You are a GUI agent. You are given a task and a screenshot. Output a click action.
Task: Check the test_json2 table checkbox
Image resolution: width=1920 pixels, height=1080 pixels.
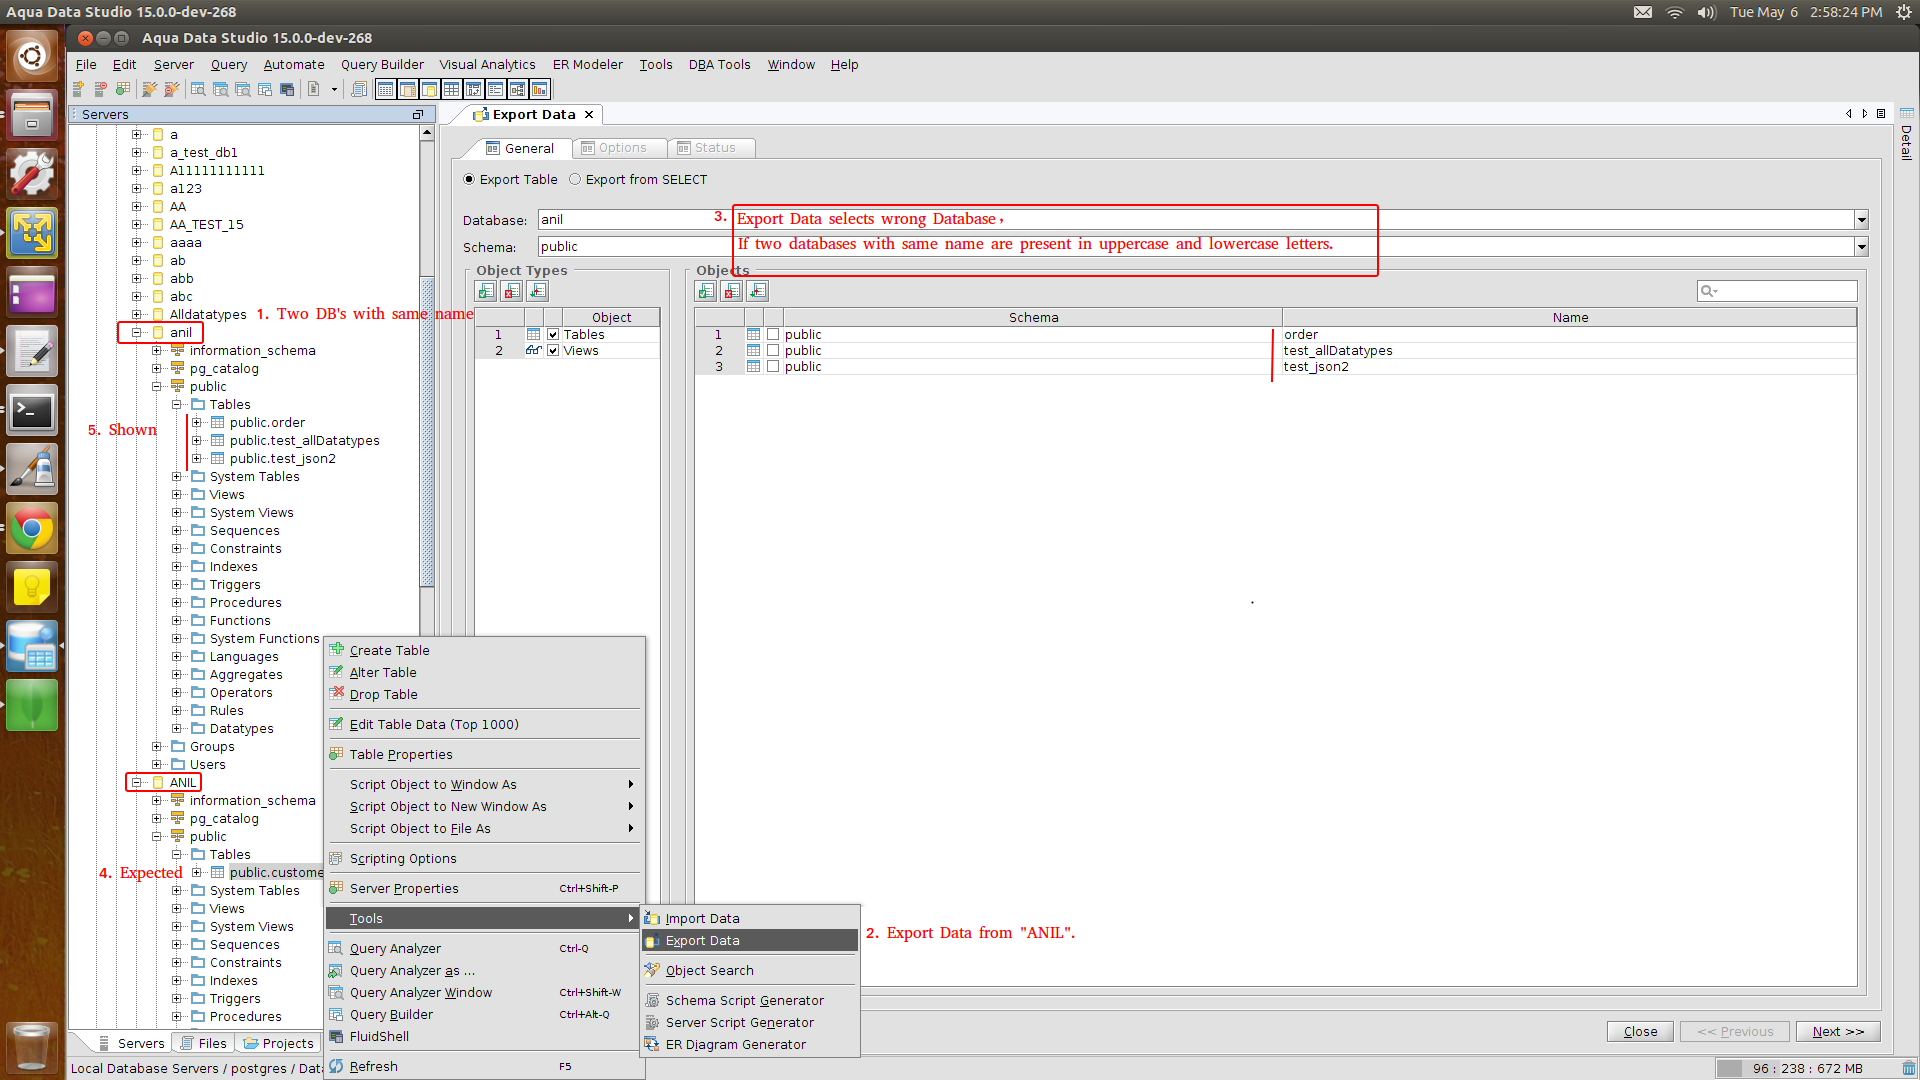click(773, 367)
